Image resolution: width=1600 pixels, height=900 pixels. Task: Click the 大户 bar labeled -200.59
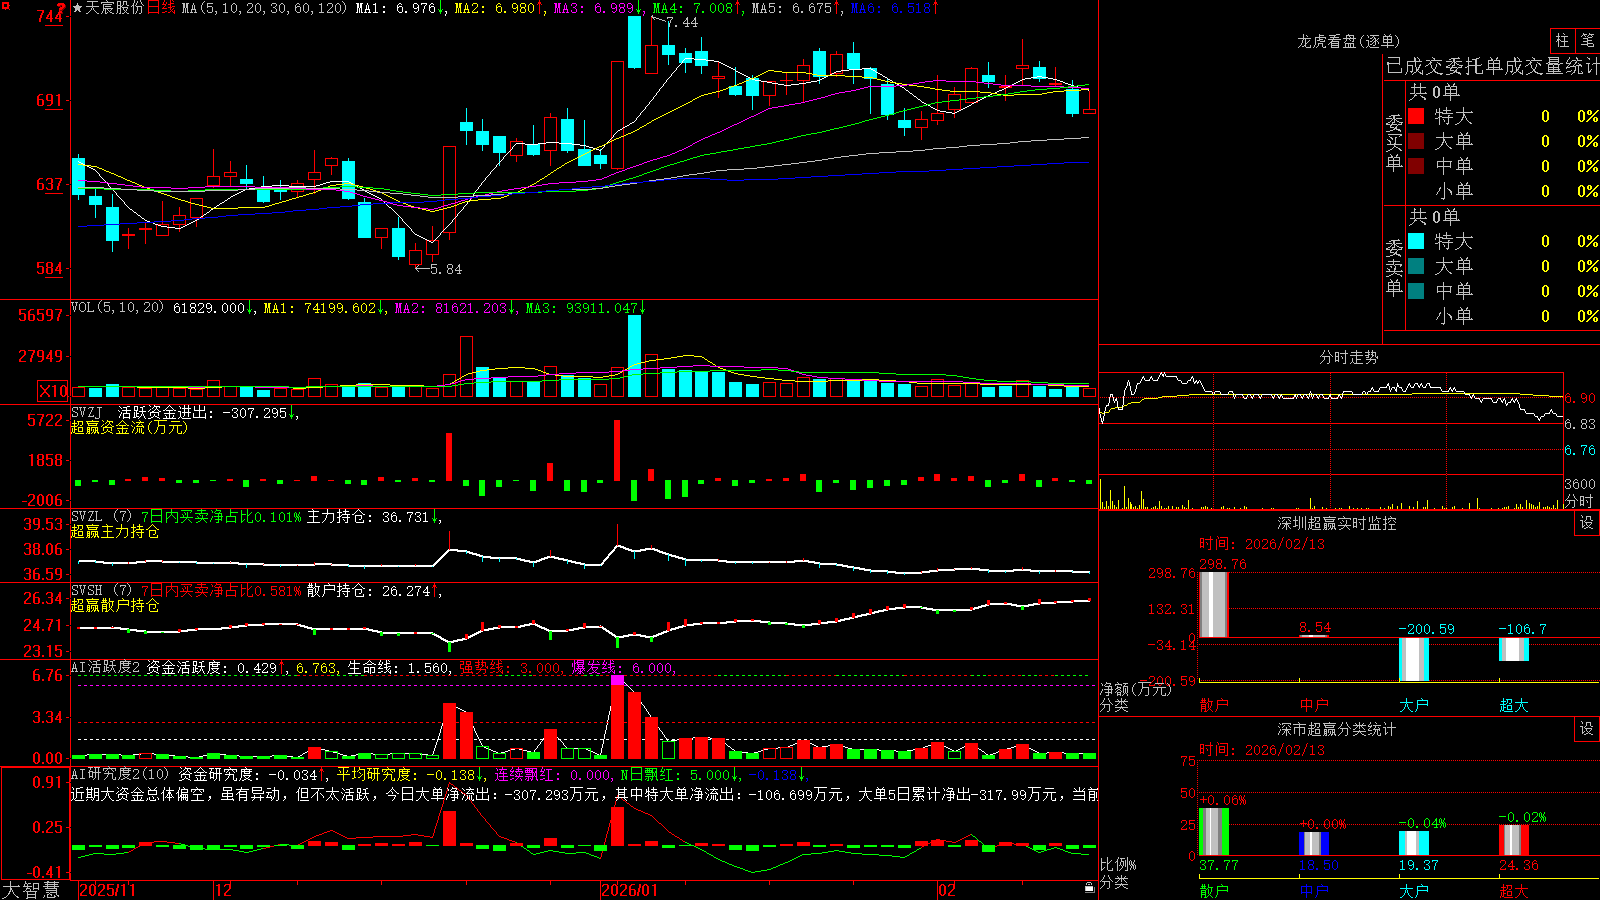click(x=1413, y=660)
